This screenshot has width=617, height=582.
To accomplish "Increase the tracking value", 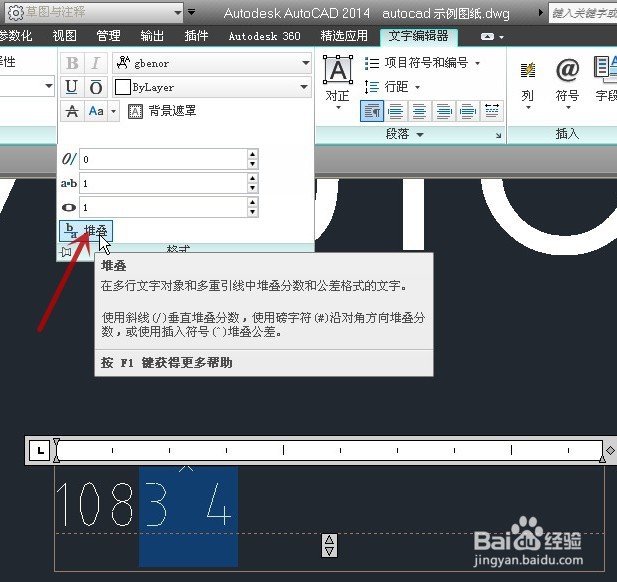I will [x=253, y=178].
